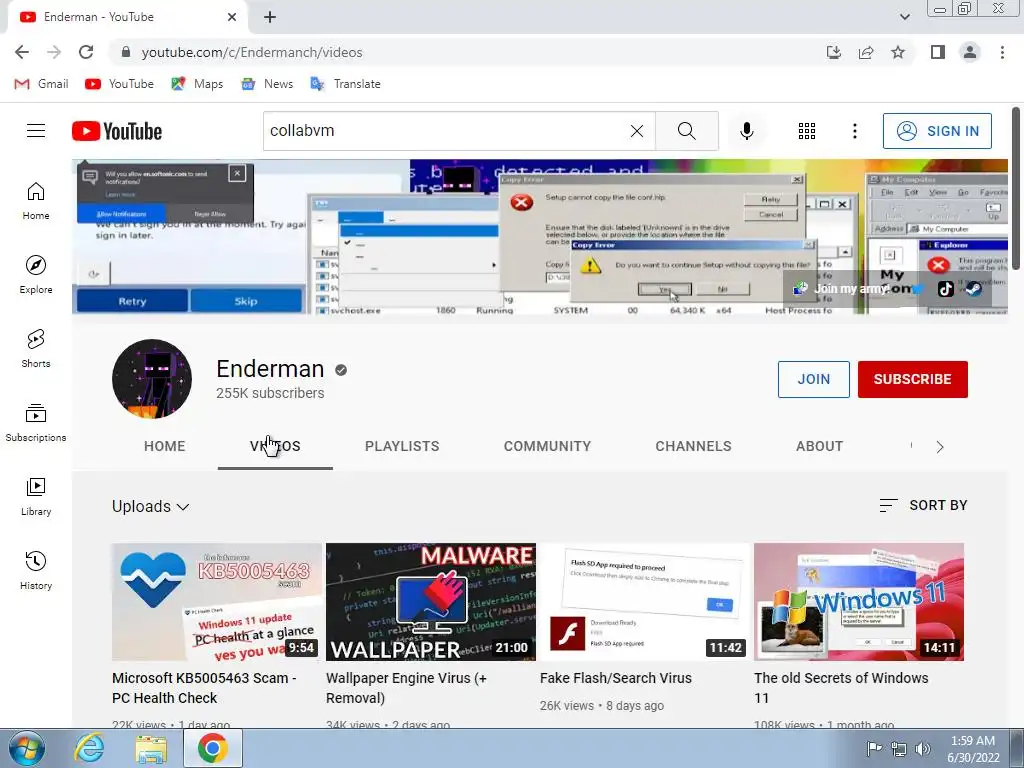Open the YouTube bookmark

click(x=120, y=84)
